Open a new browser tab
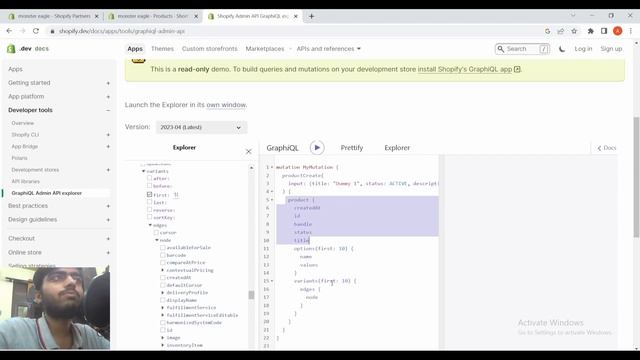This screenshot has width=640, height=360. pos(311,16)
